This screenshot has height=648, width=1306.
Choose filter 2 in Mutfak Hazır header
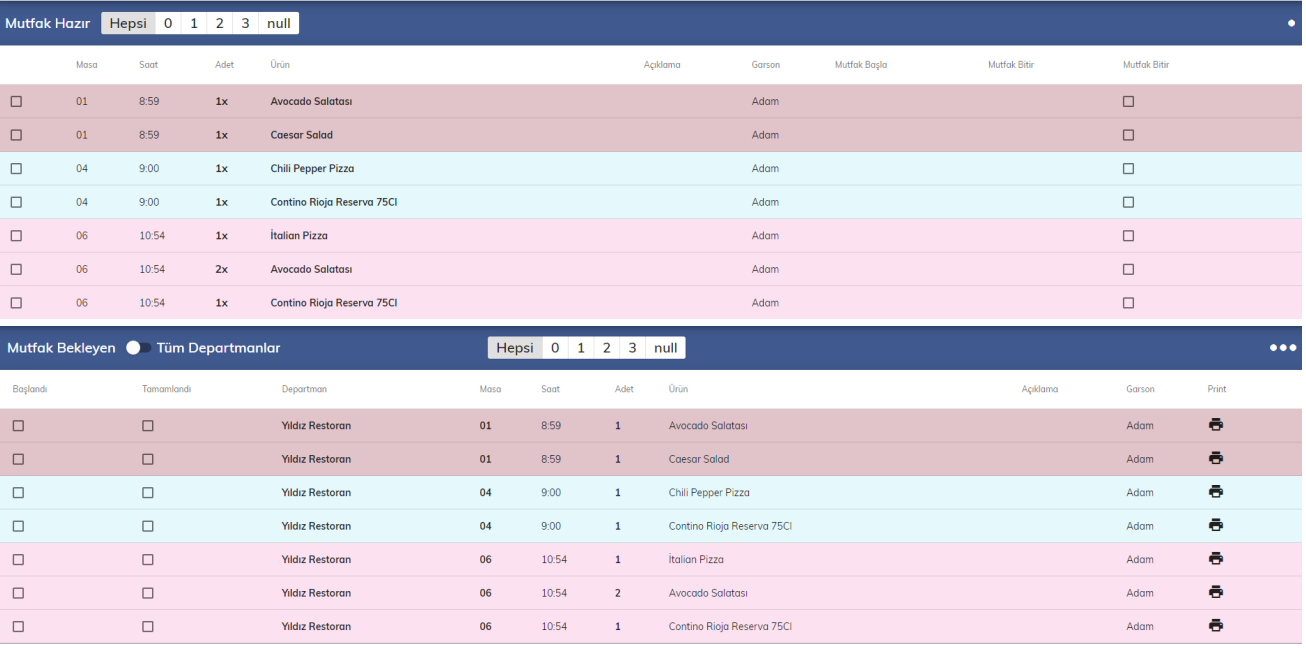click(x=219, y=23)
